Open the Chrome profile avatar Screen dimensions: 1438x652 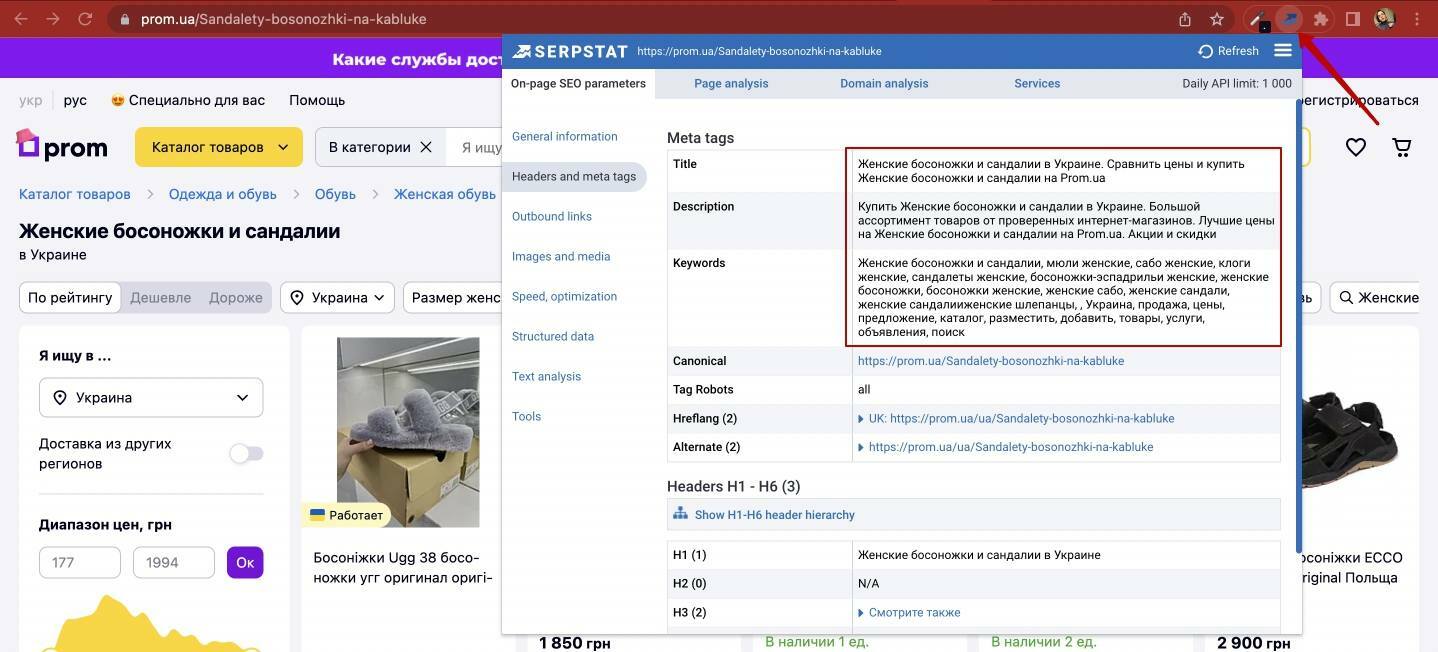pos(1385,19)
